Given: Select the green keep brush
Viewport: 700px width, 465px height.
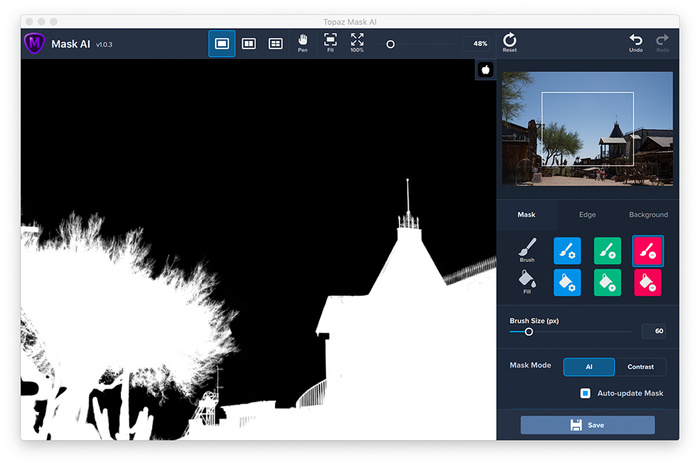Looking at the screenshot, I should (x=607, y=251).
